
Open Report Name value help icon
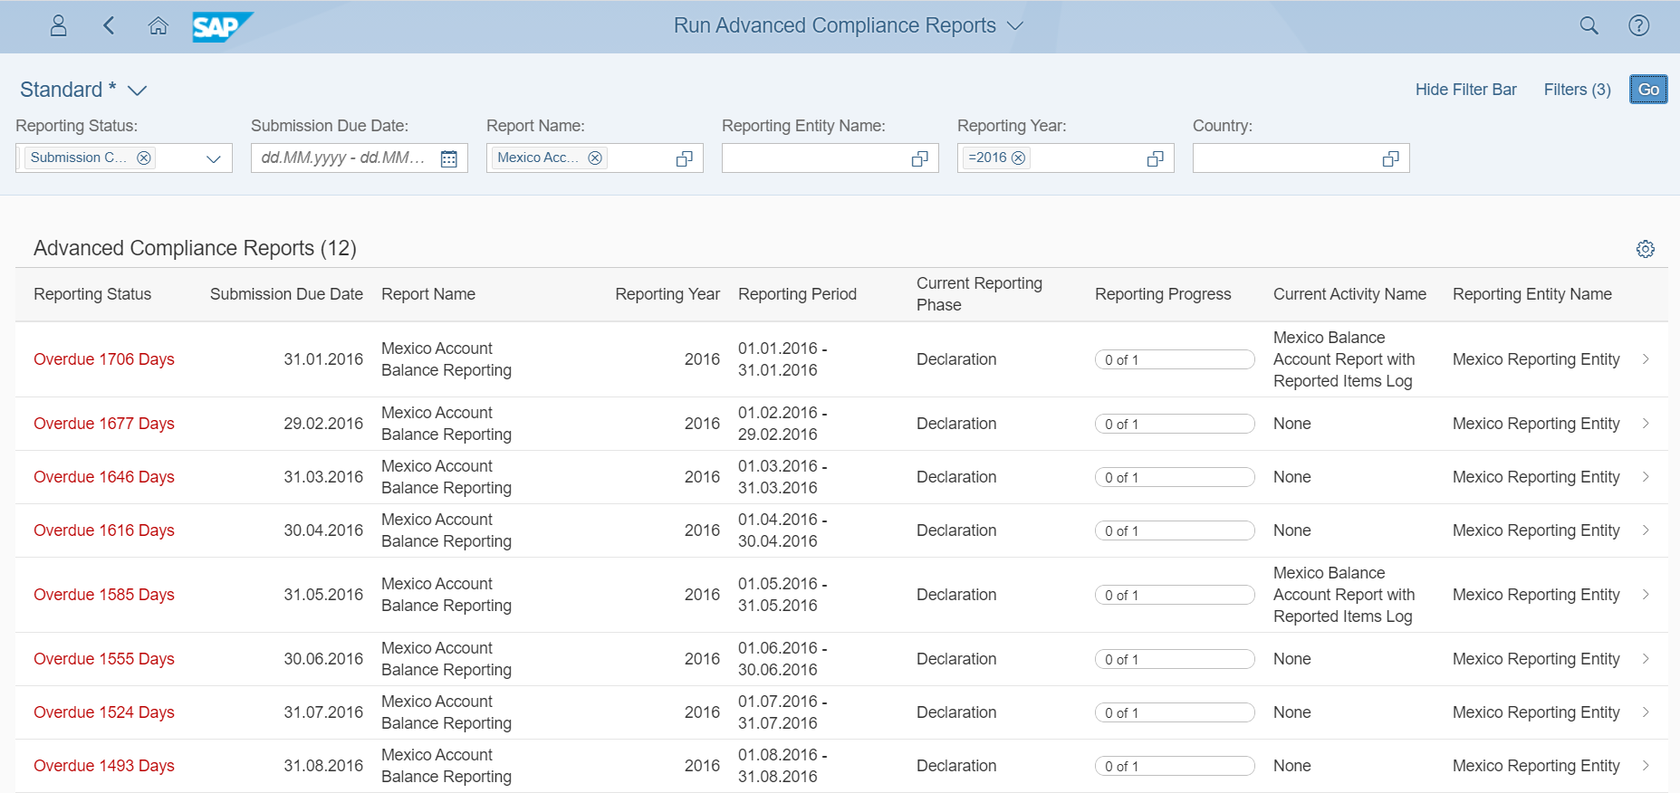point(684,159)
